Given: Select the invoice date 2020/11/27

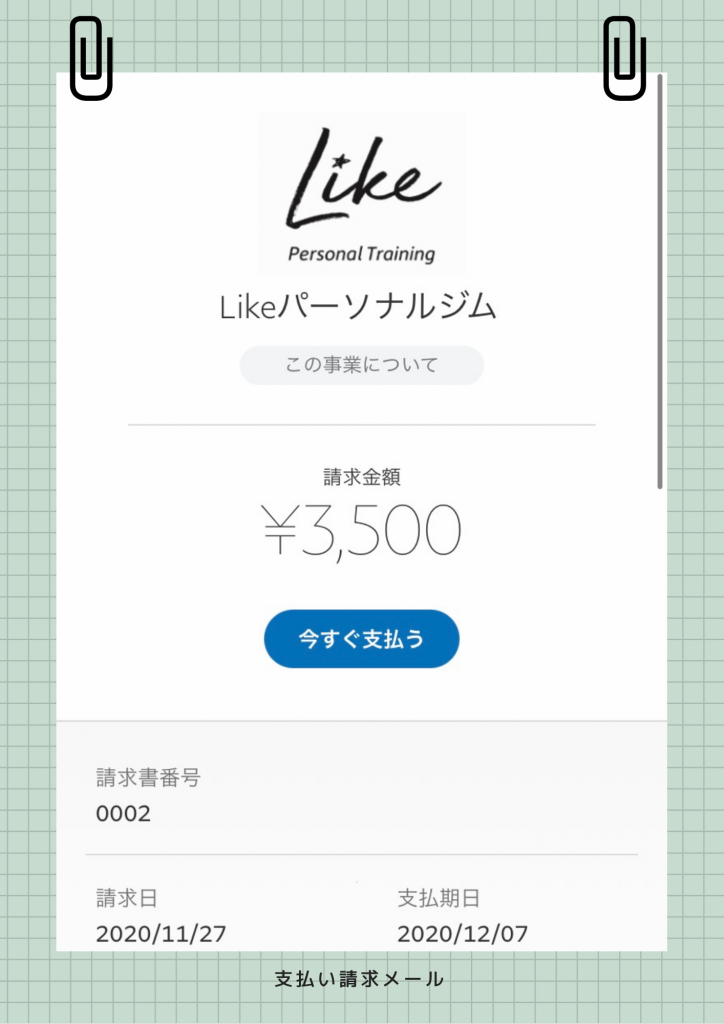Looking at the screenshot, I should [161, 934].
